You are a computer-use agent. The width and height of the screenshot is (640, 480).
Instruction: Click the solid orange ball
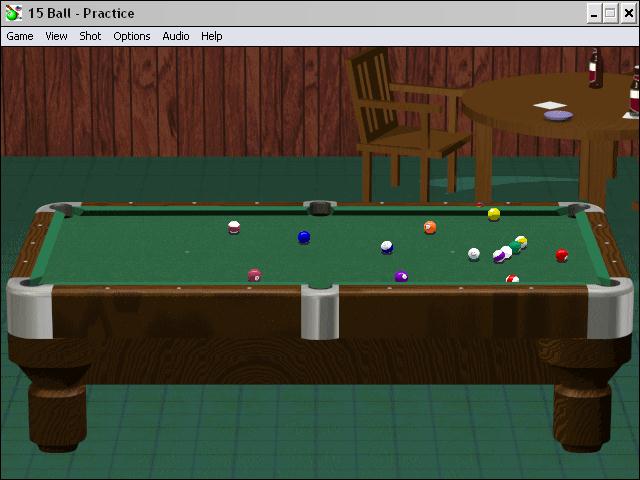[x=430, y=227]
